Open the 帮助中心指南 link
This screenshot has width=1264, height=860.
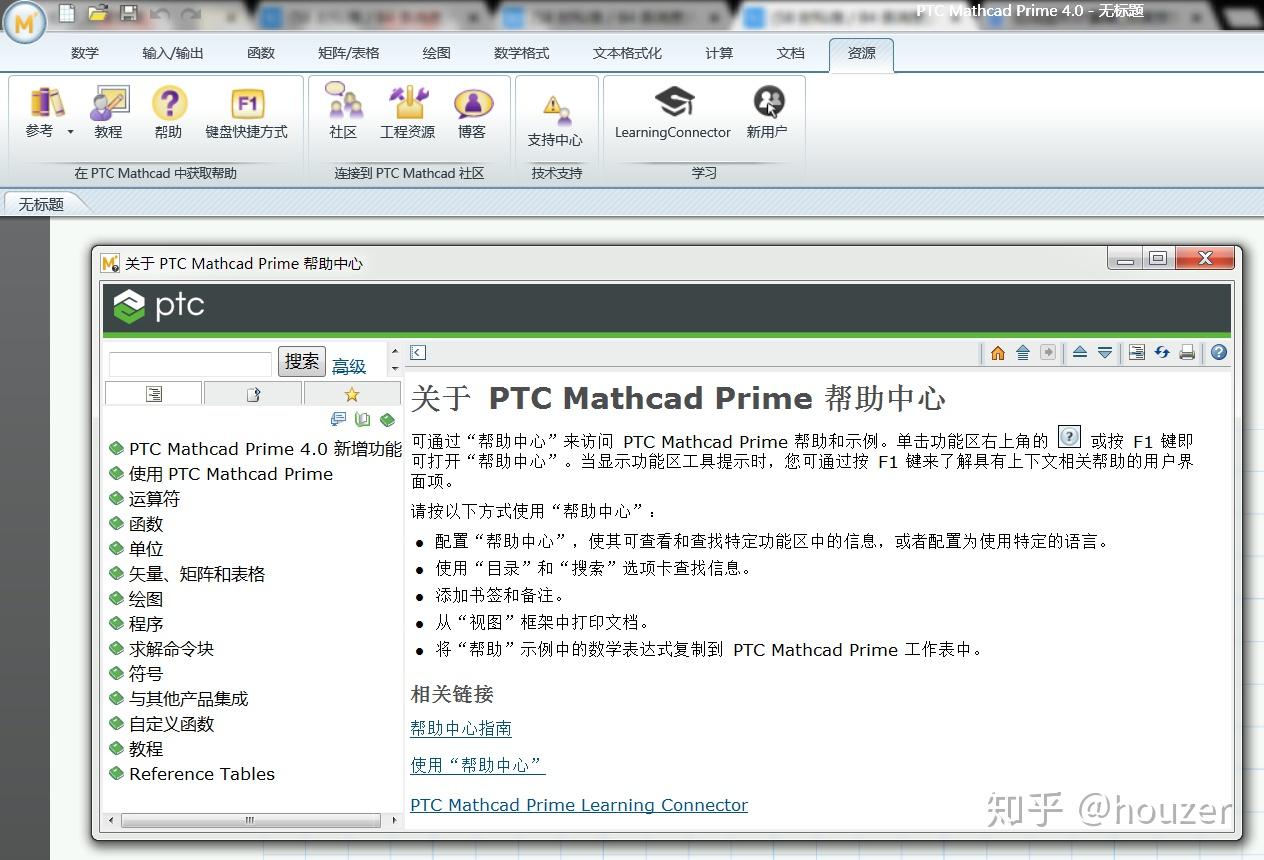point(461,729)
